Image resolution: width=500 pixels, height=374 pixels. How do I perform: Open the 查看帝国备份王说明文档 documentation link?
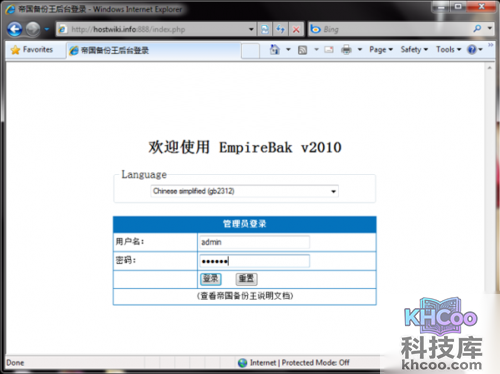point(245,296)
